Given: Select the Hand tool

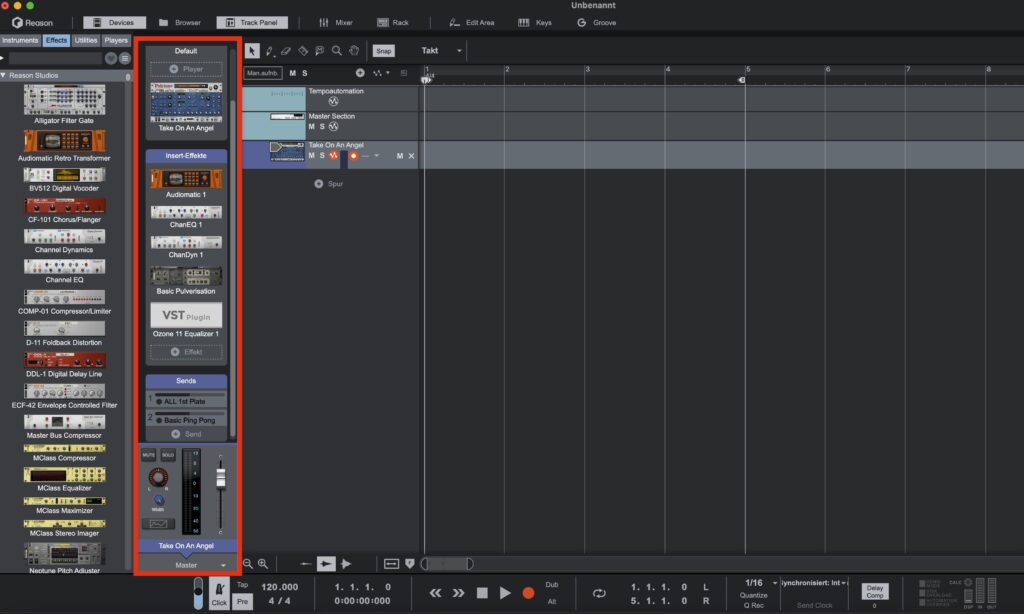Looking at the screenshot, I should [x=354, y=50].
